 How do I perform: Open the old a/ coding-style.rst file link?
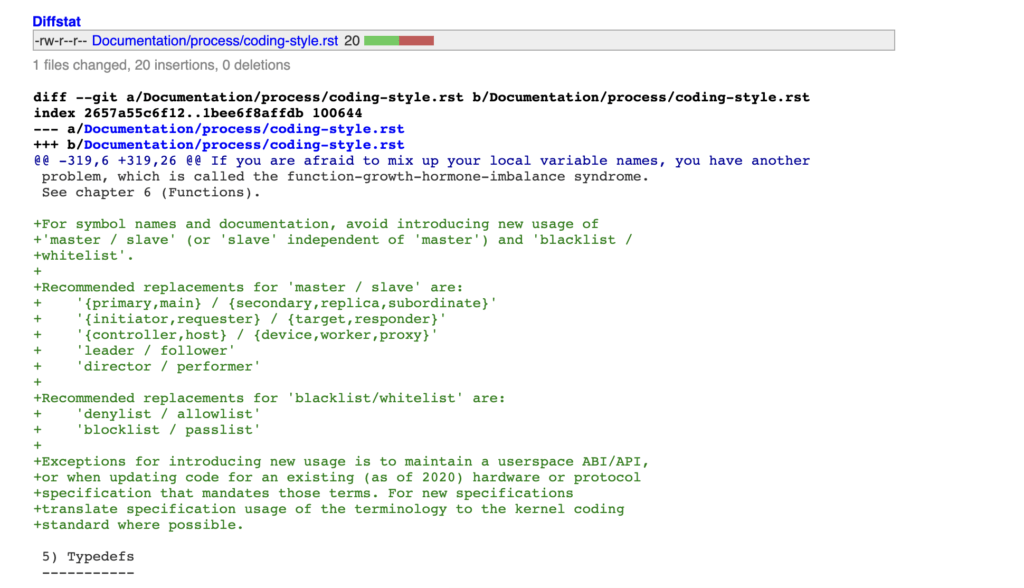click(x=244, y=129)
